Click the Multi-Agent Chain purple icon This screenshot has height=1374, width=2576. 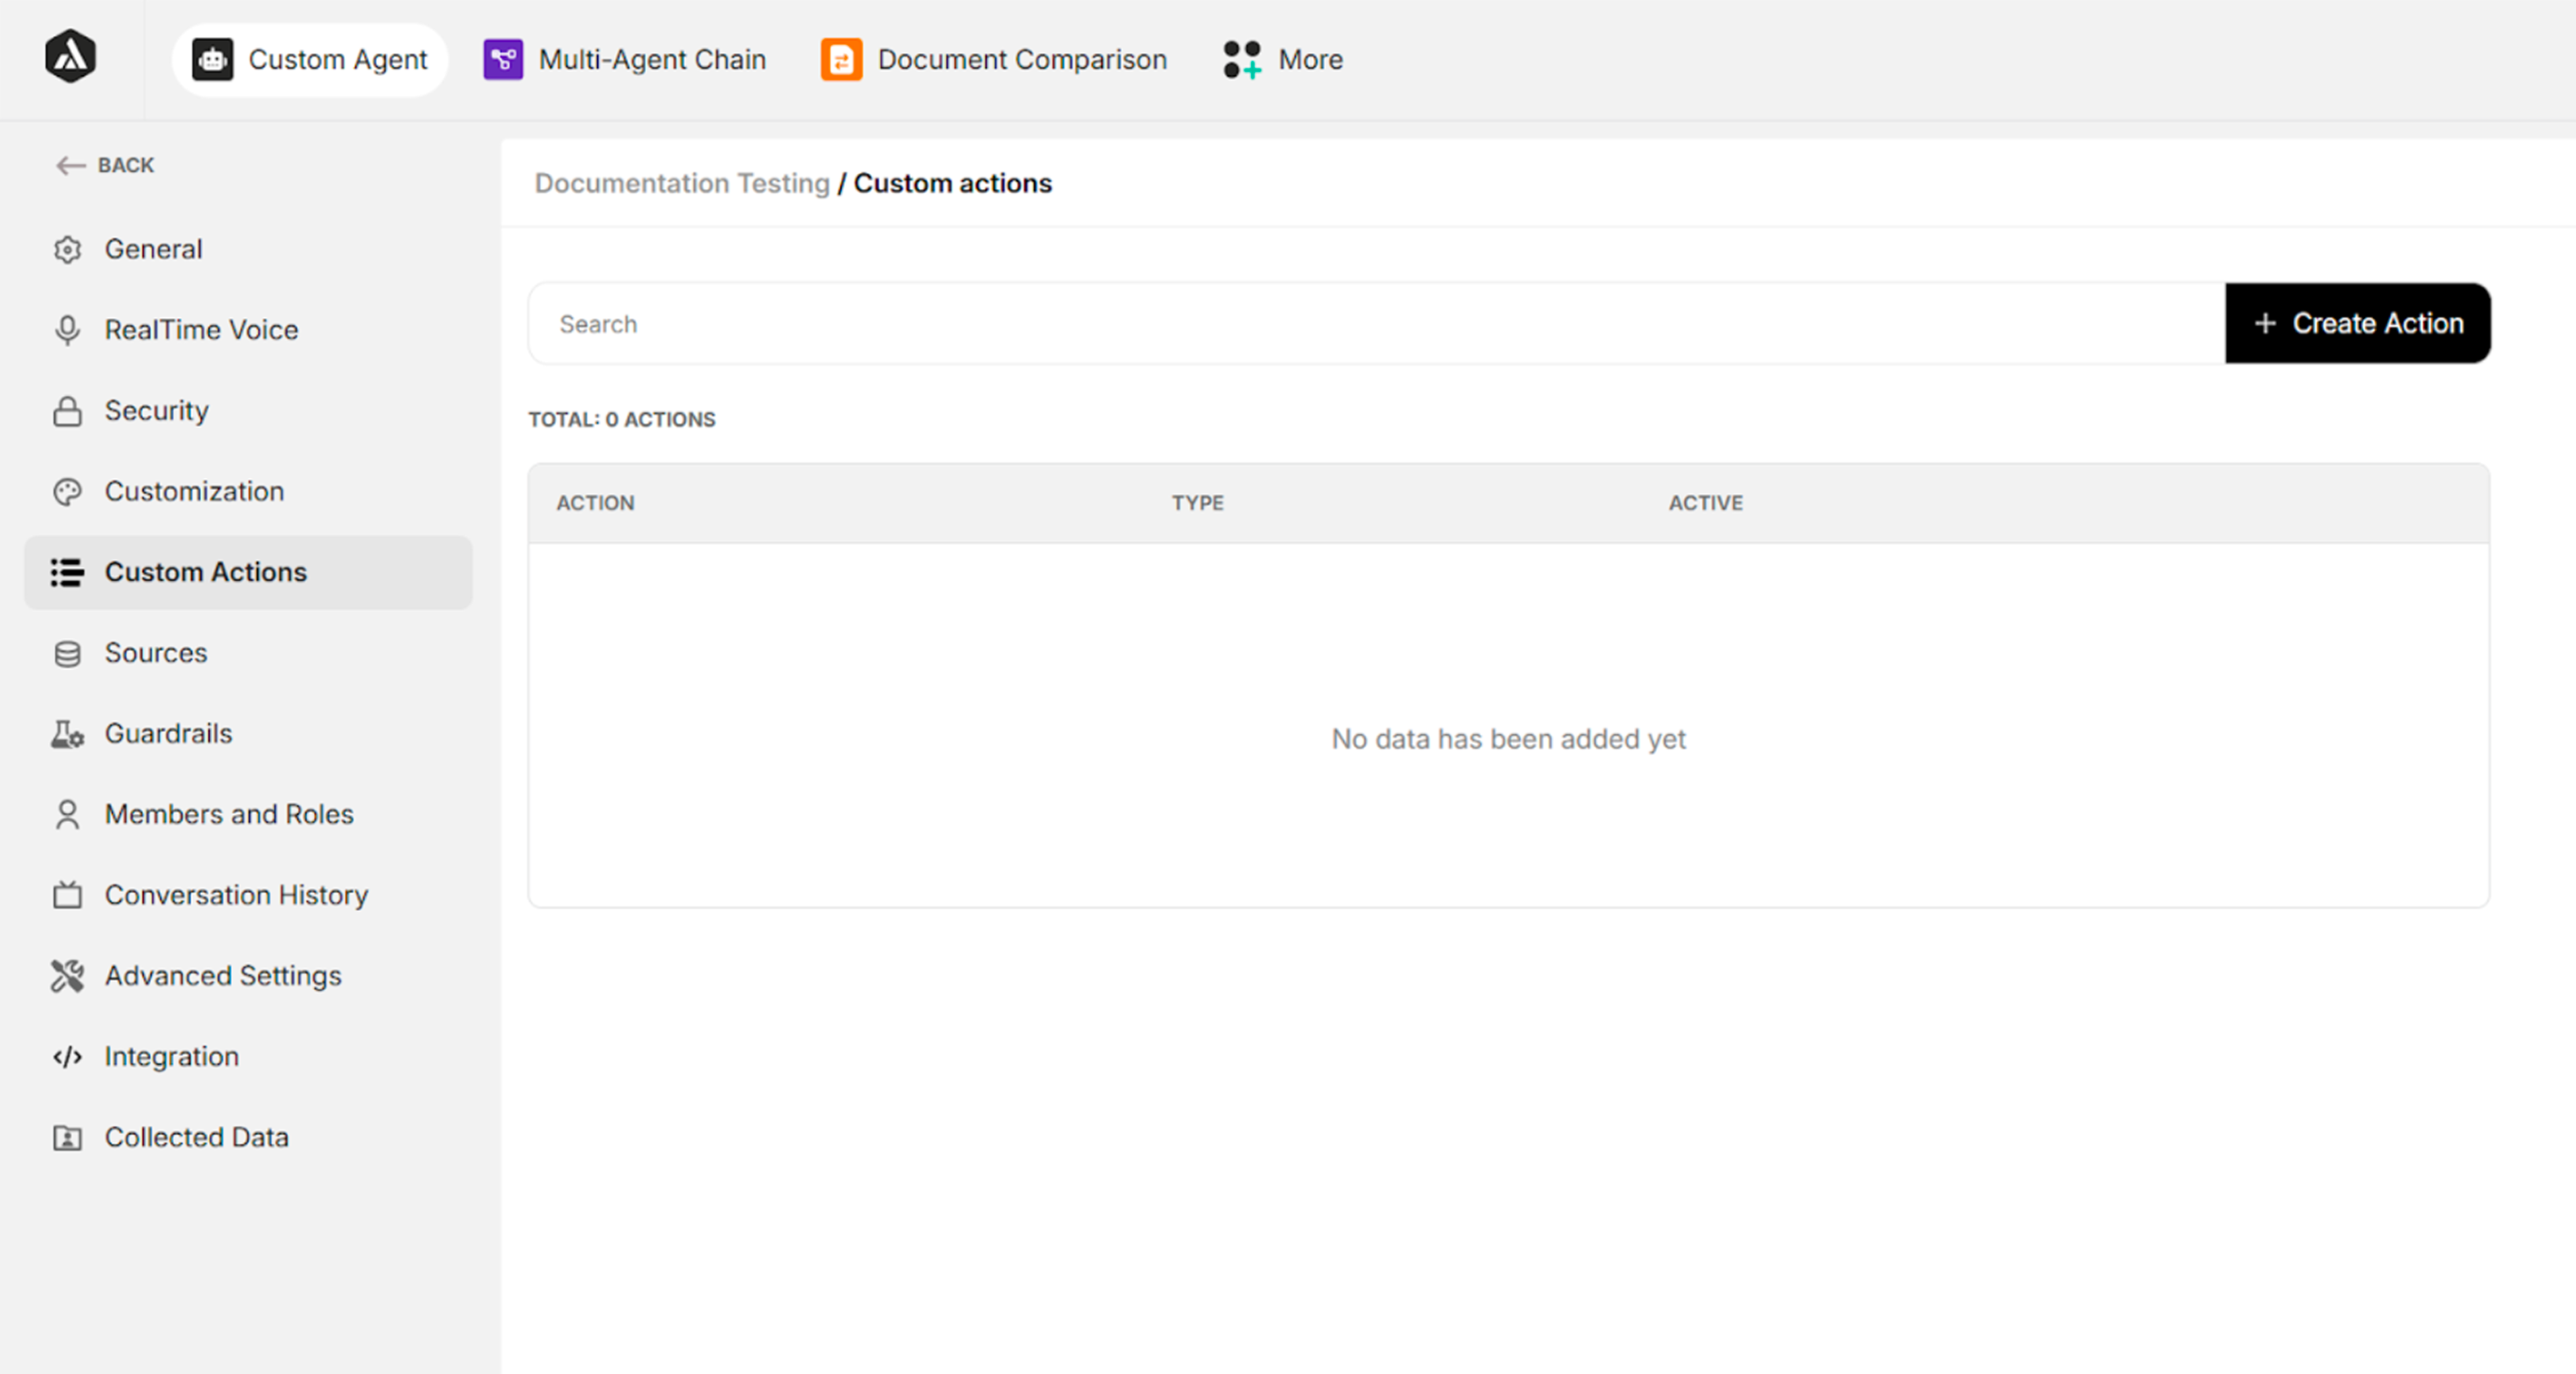tap(503, 59)
